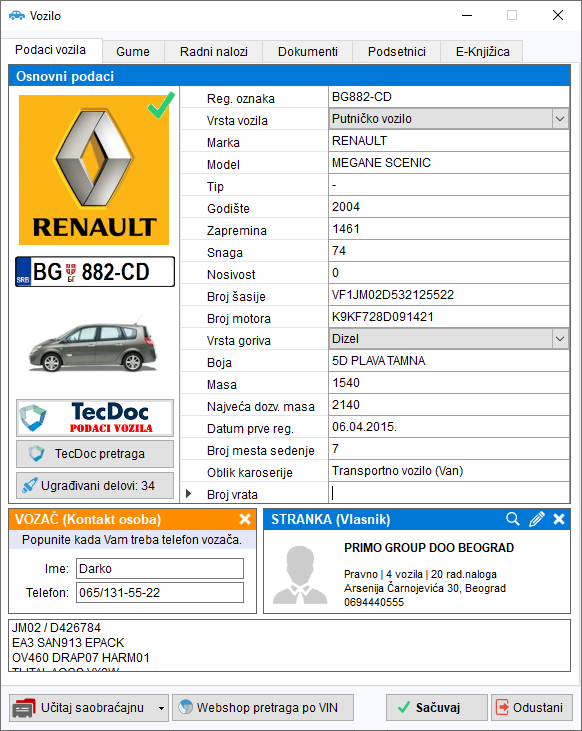Click the Nosivost field

[x=449, y=273]
